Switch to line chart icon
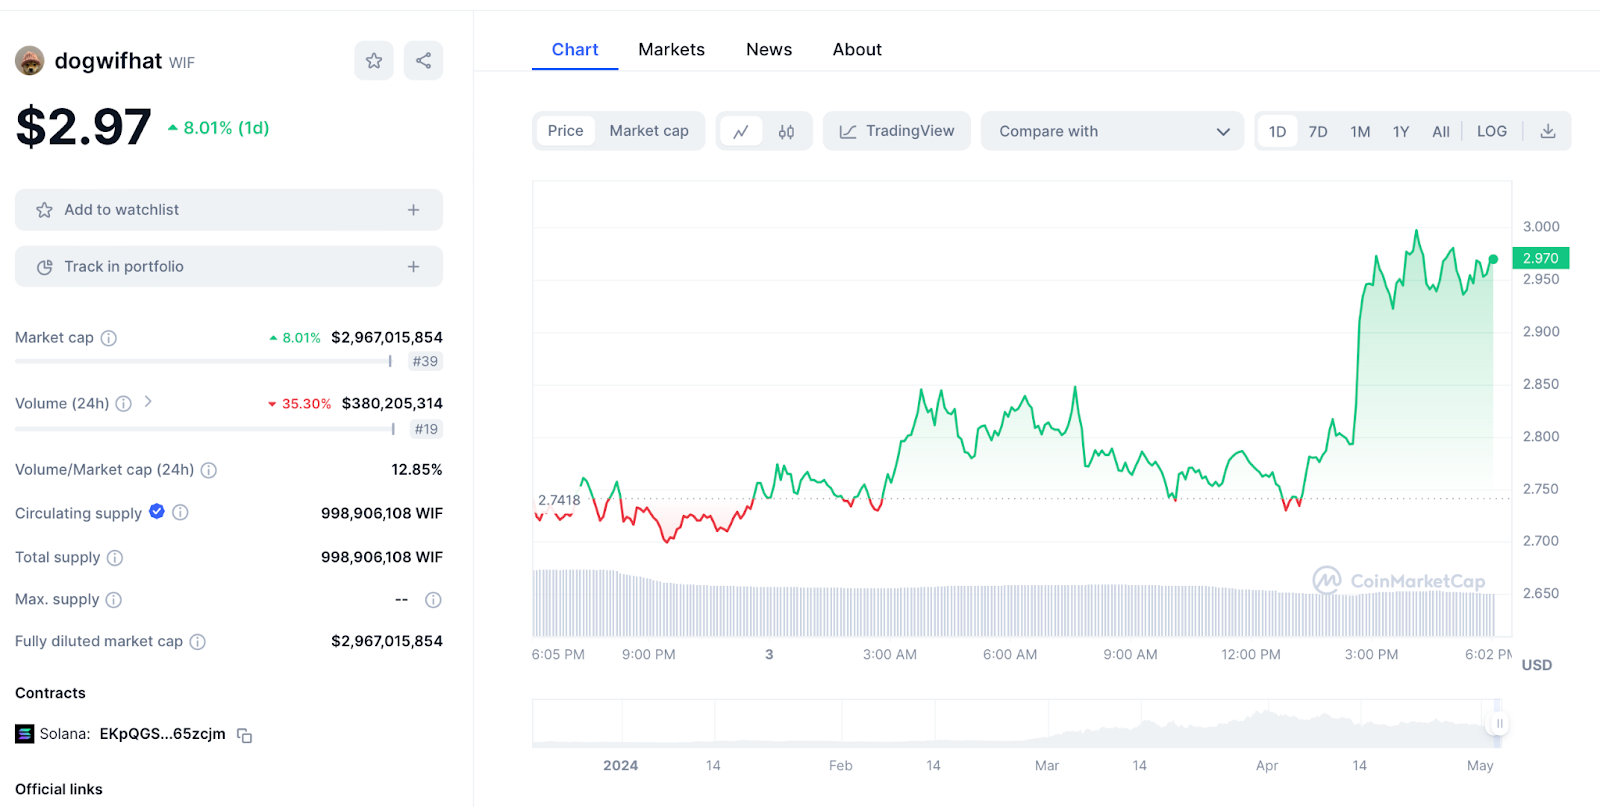The image size is (1600, 807). (x=741, y=132)
